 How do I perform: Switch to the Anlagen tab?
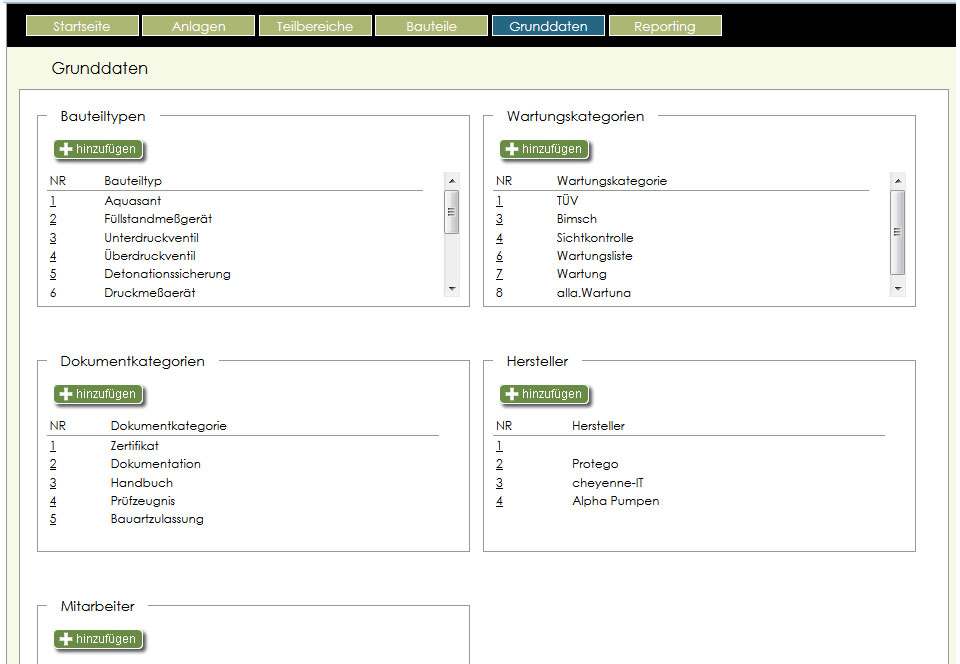(x=199, y=26)
